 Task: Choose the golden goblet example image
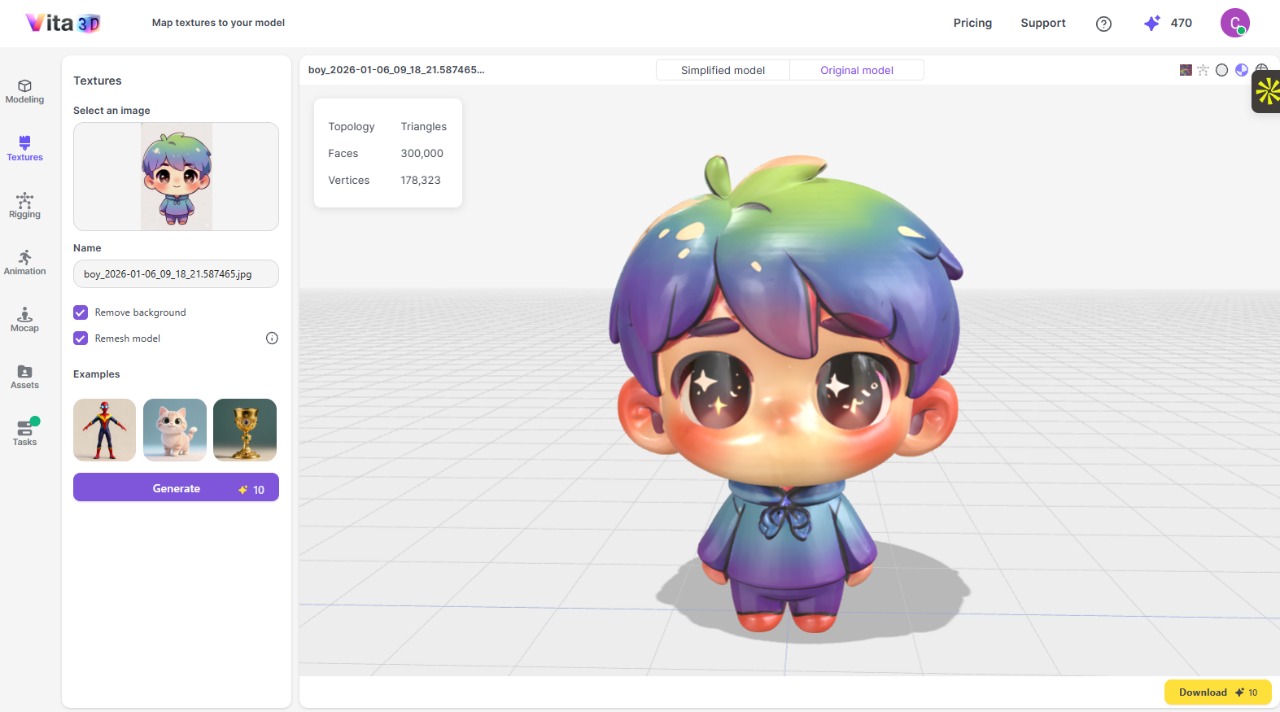click(245, 430)
